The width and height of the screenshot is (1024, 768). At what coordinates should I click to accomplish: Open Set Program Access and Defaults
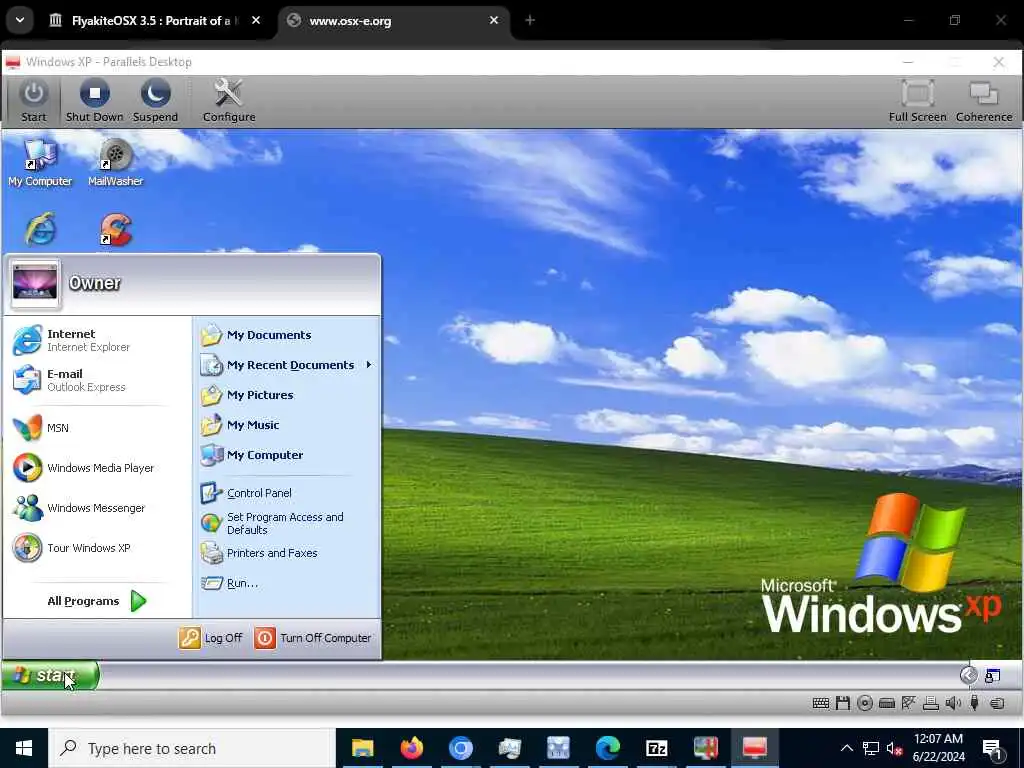[x=287, y=523]
